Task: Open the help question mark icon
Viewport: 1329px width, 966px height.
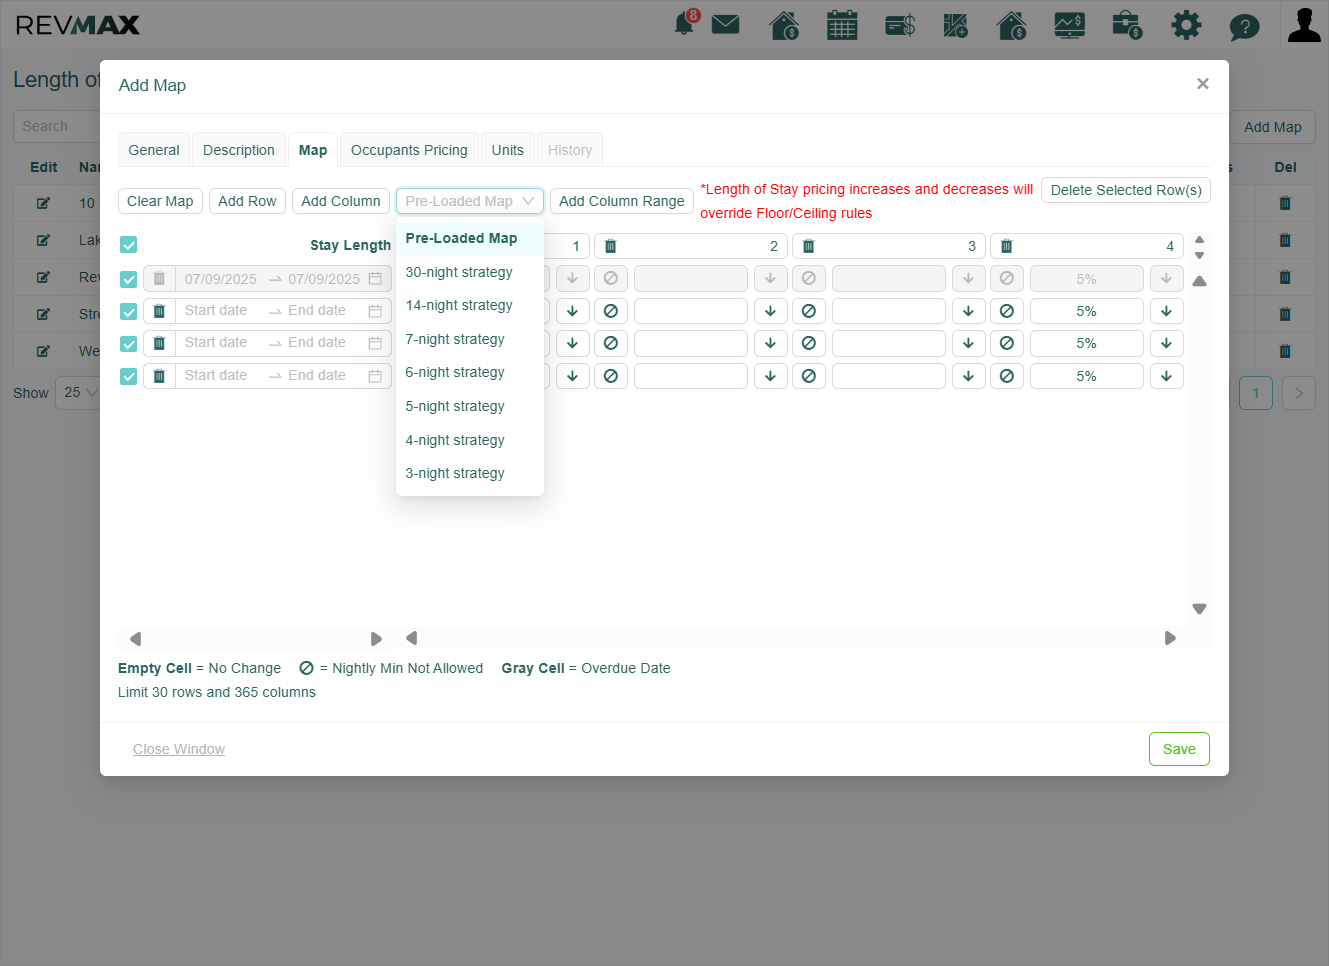Action: [1244, 26]
